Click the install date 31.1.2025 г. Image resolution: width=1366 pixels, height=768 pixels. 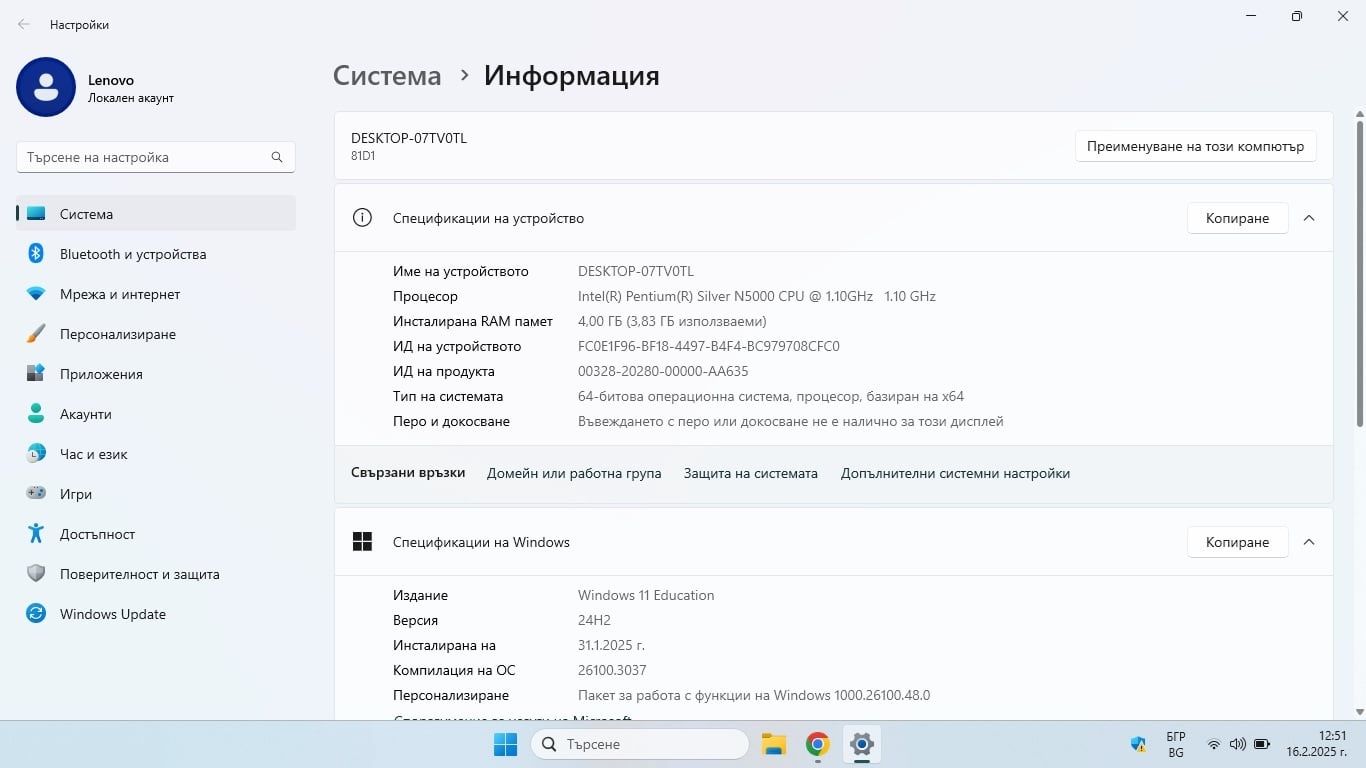point(611,645)
